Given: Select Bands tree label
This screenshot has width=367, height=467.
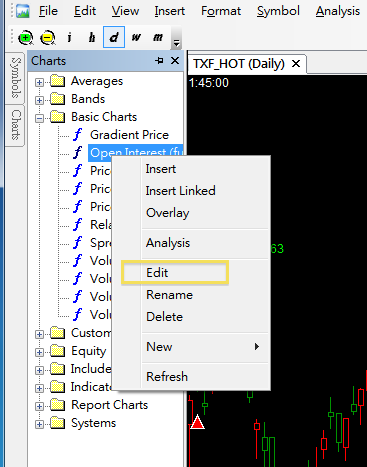Looking at the screenshot, I should click(x=88, y=99).
